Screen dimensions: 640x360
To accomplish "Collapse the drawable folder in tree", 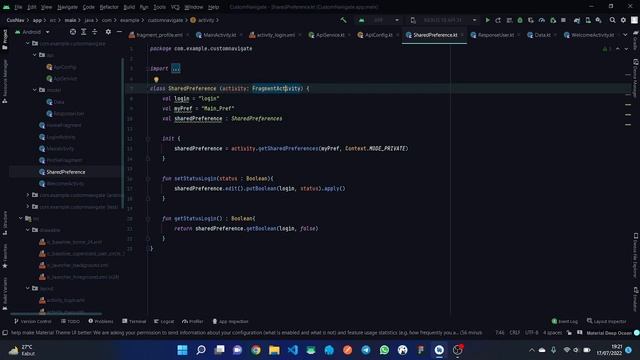I will (28, 230).
